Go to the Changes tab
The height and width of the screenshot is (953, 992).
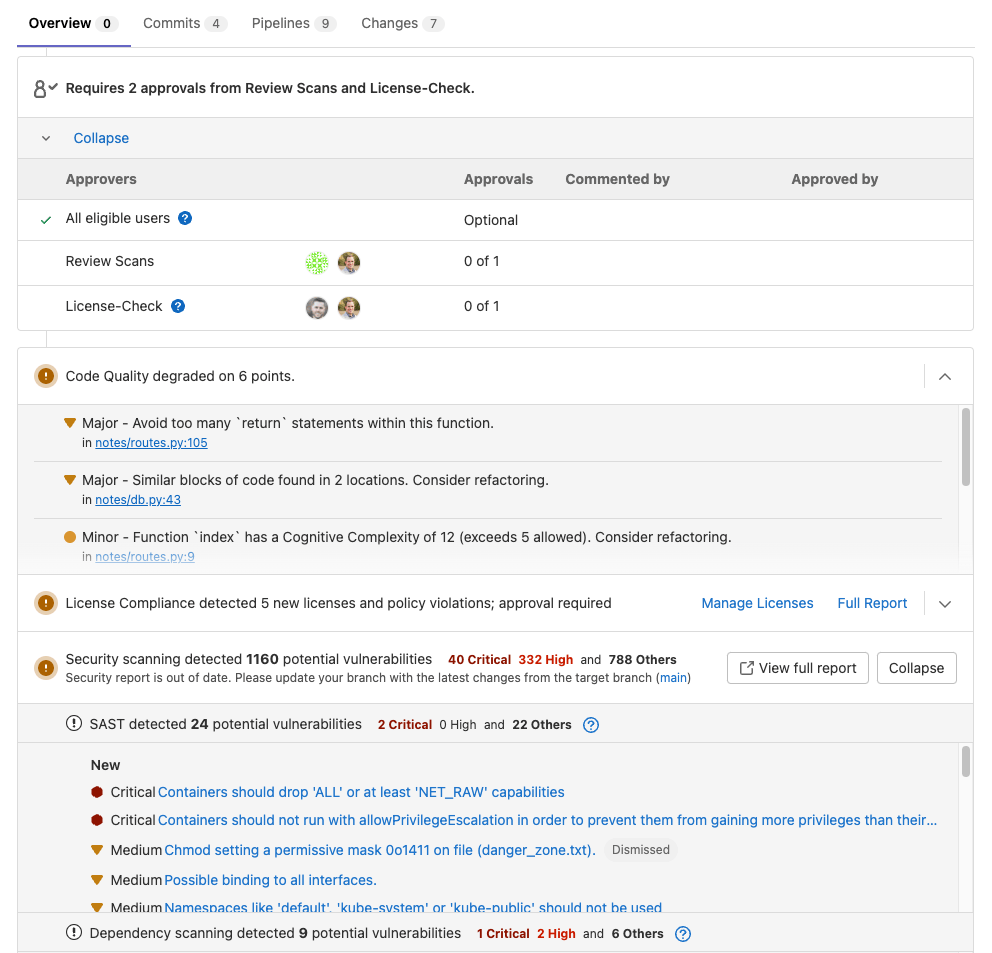tap(402, 23)
